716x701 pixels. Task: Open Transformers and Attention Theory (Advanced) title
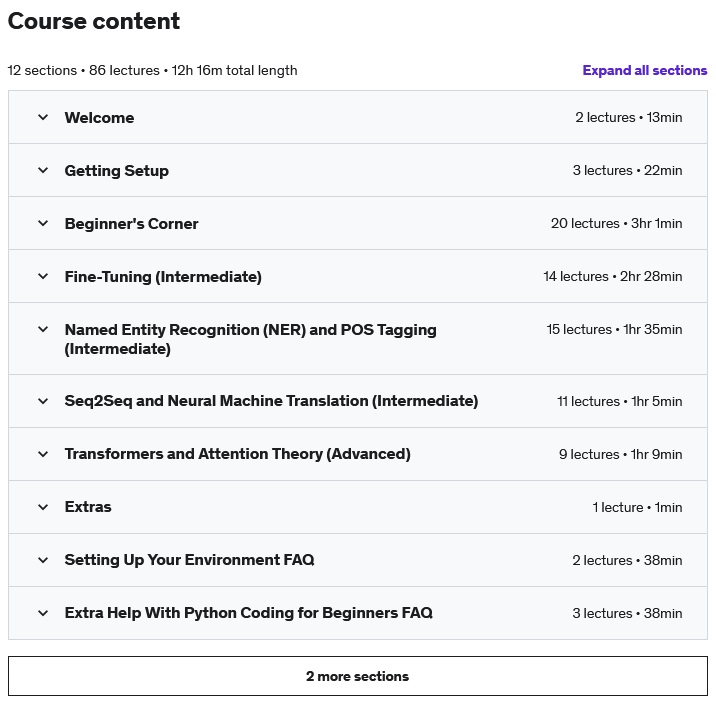coord(237,454)
